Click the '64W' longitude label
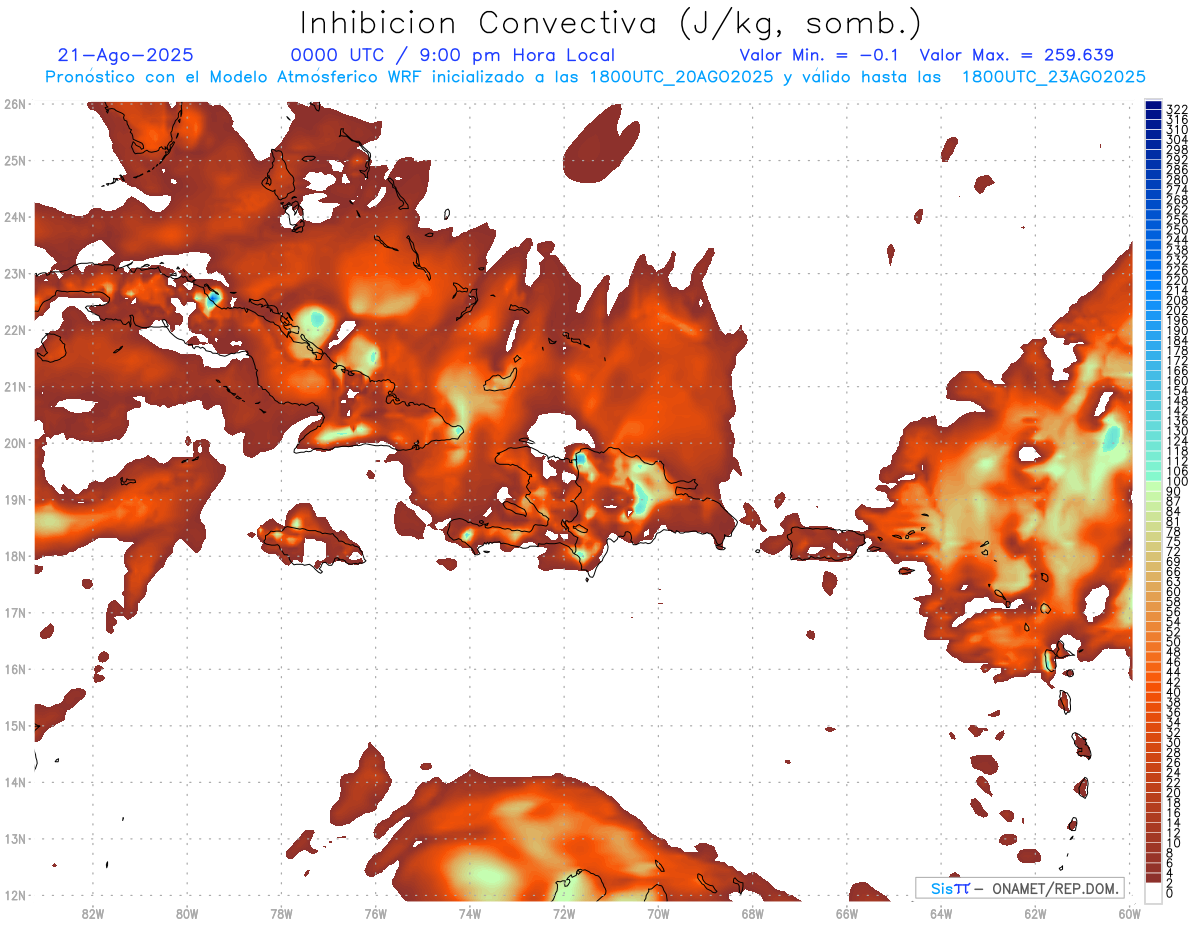This screenshot has height=927, width=1200. (940, 912)
